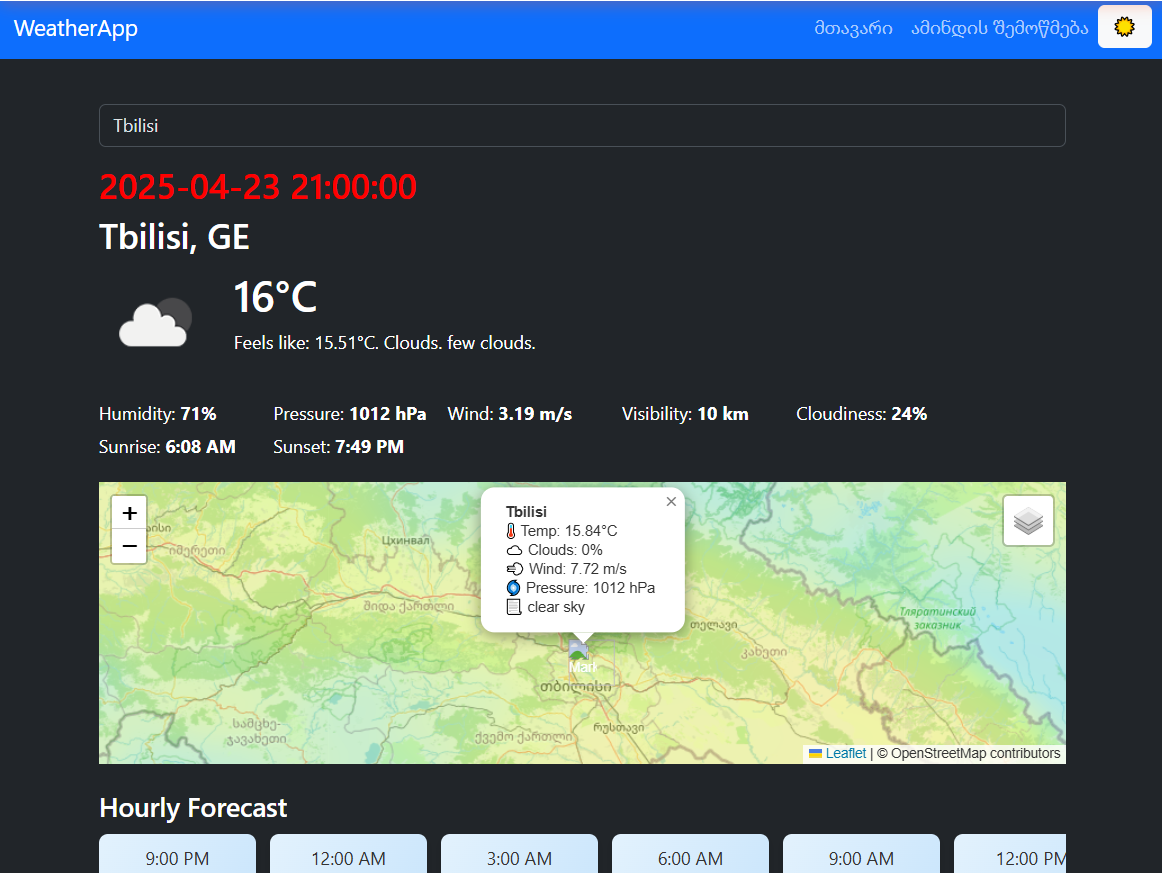Toggle dark mode with the sun icon
Screen dimensions: 1162x873
tap(1124, 27)
